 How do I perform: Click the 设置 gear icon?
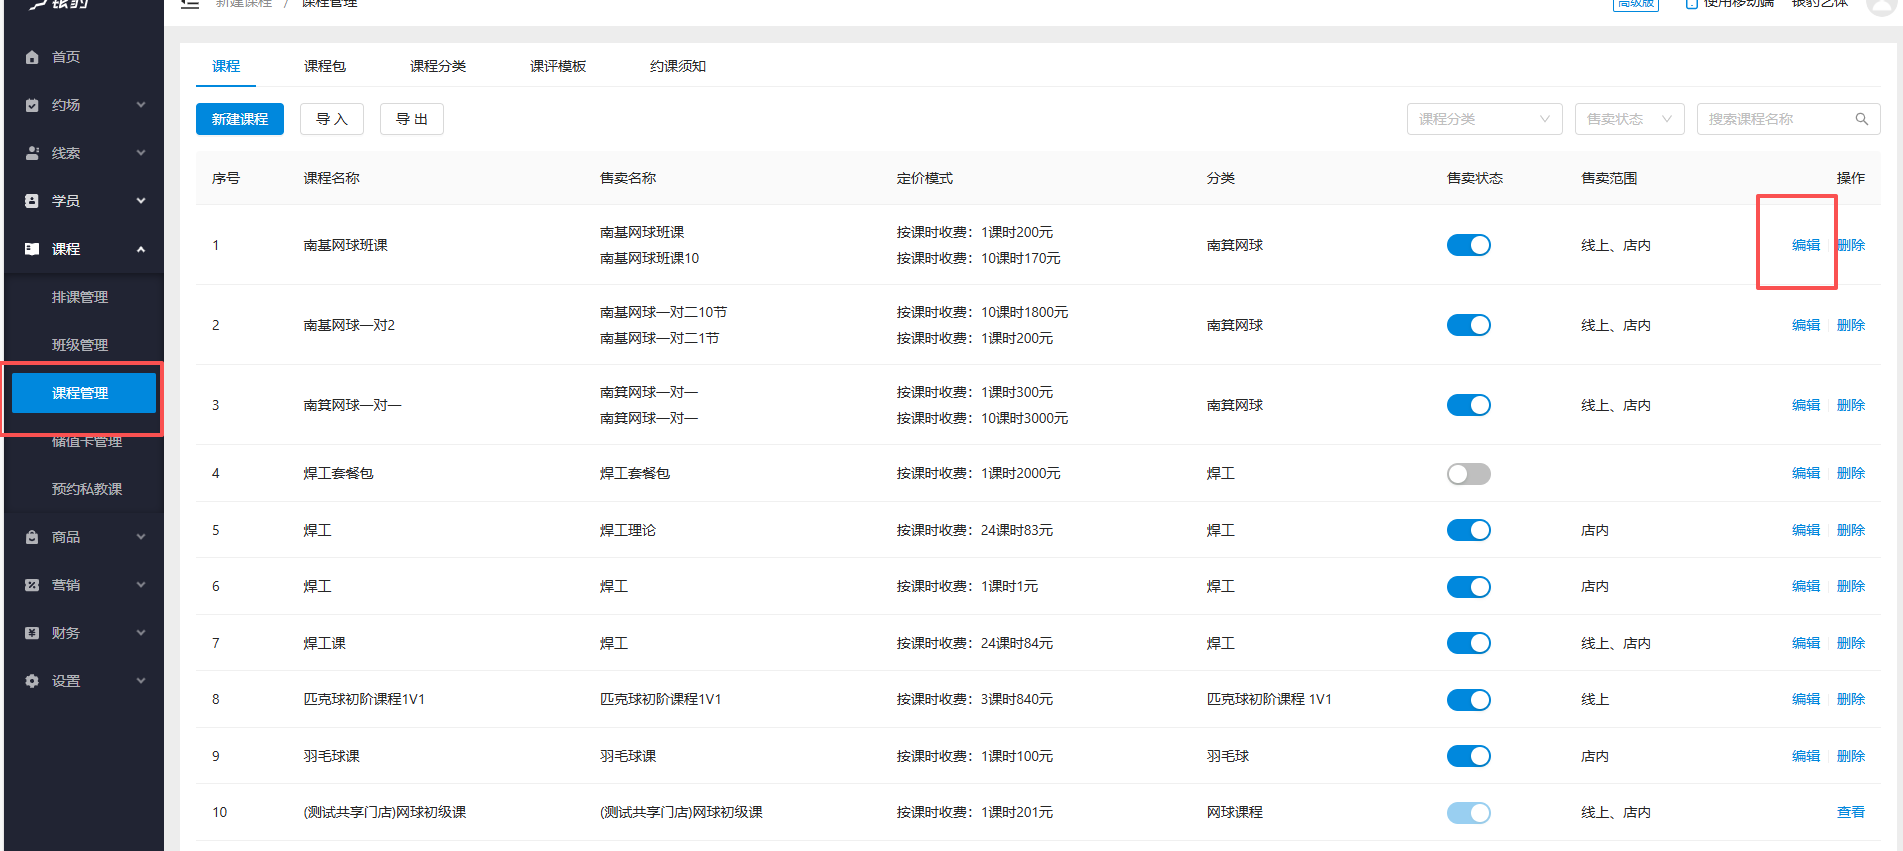tap(32, 681)
